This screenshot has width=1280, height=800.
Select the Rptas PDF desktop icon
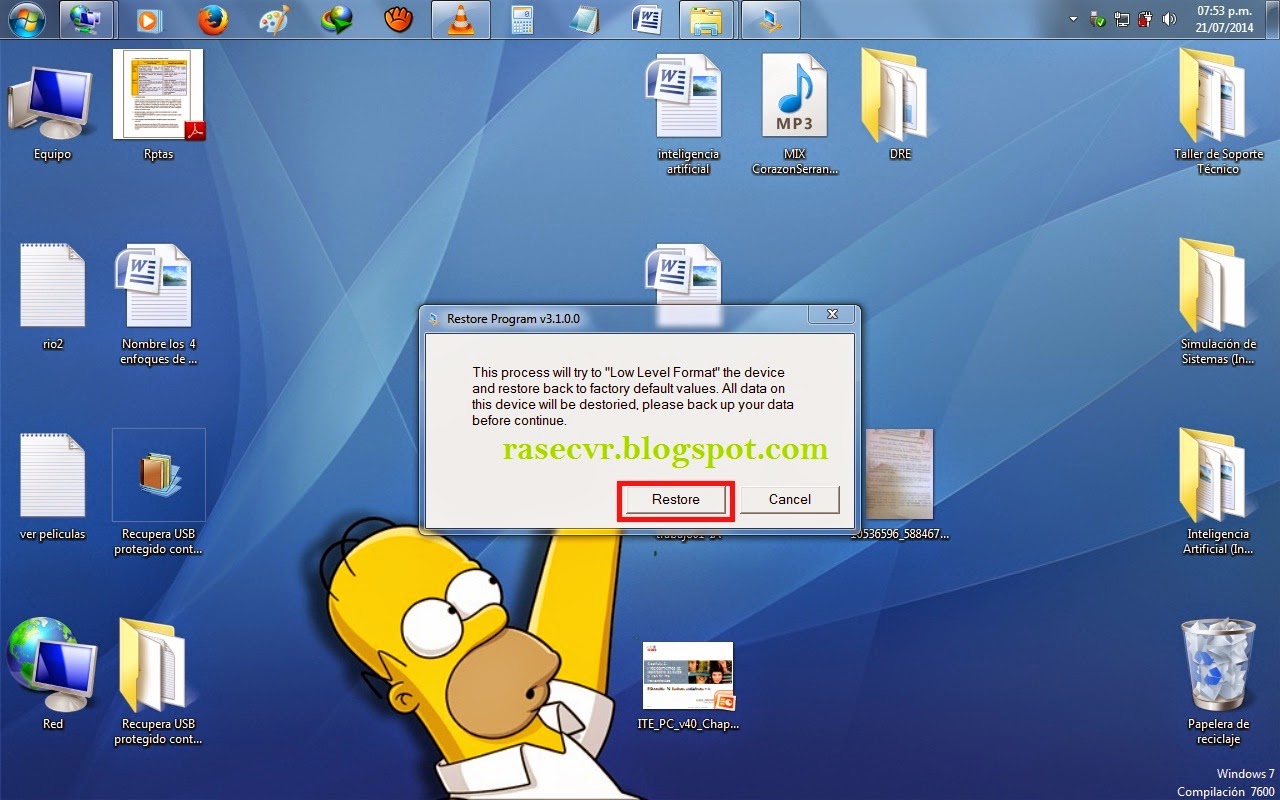click(x=158, y=105)
